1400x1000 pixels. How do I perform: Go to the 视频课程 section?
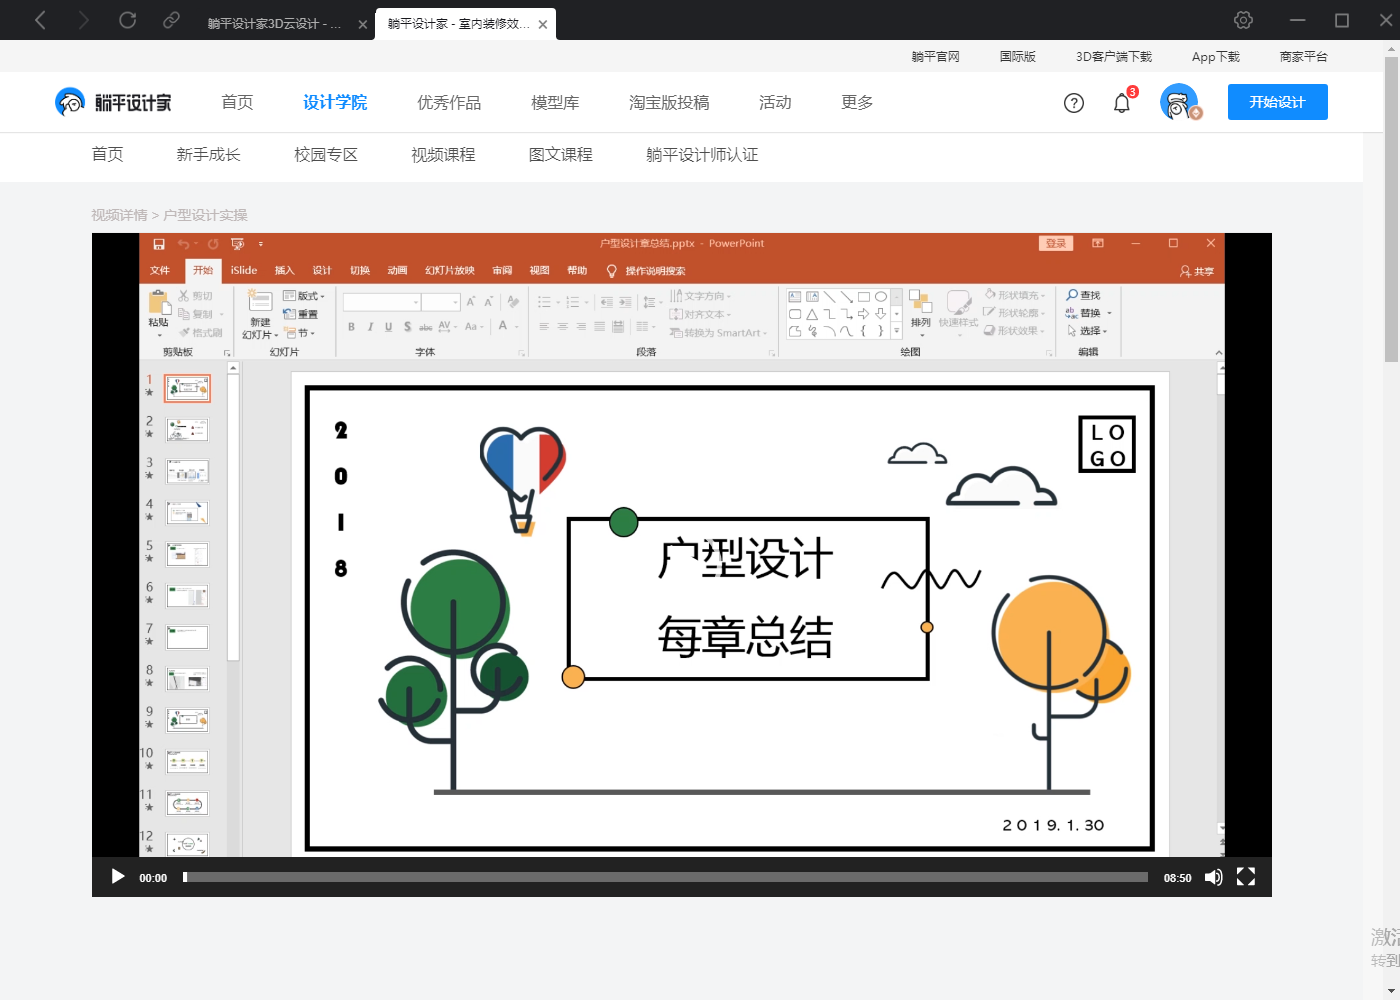(443, 155)
